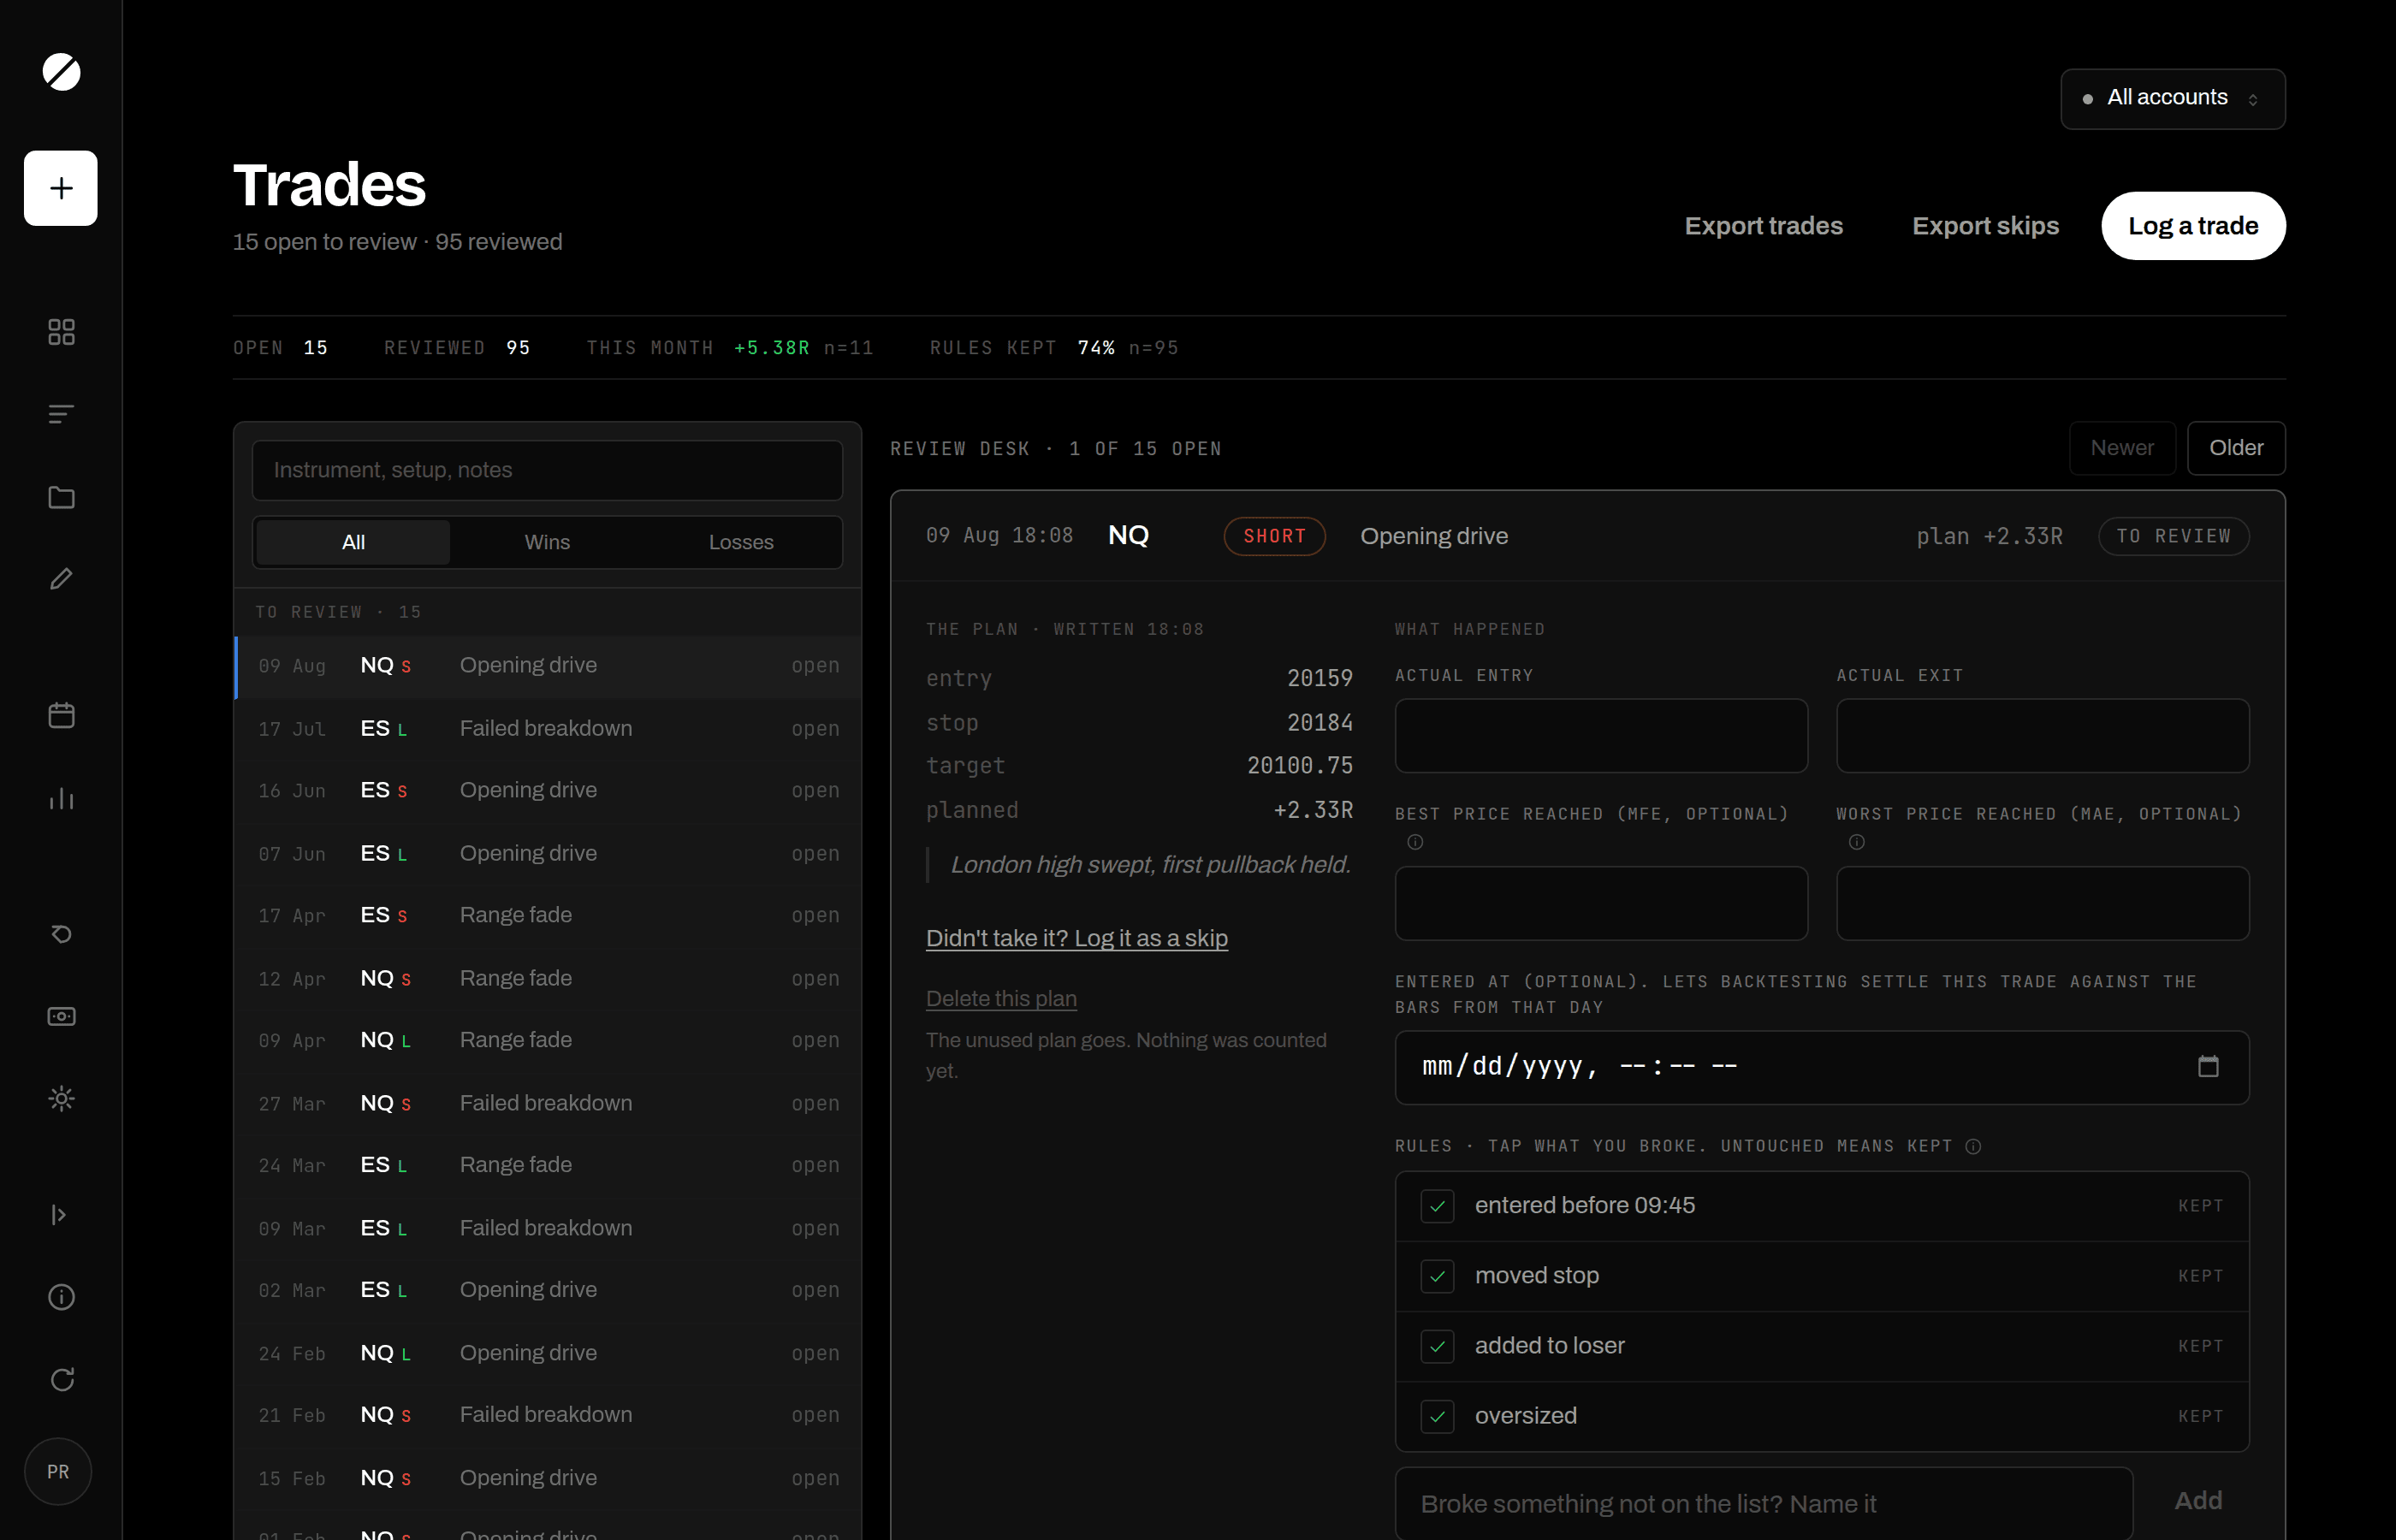Select the 17 Jul ES Failed breakdown row

pos(547,728)
